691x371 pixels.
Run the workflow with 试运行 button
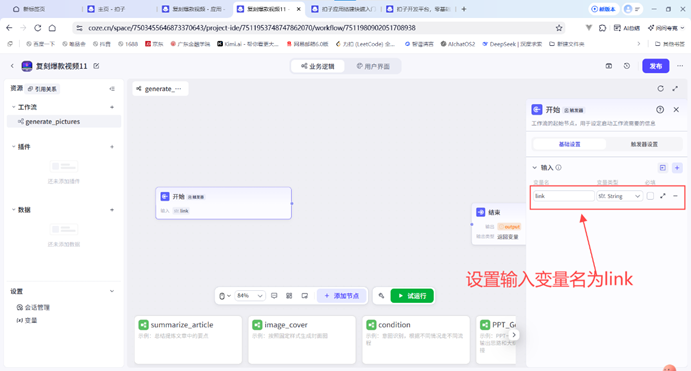click(412, 296)
